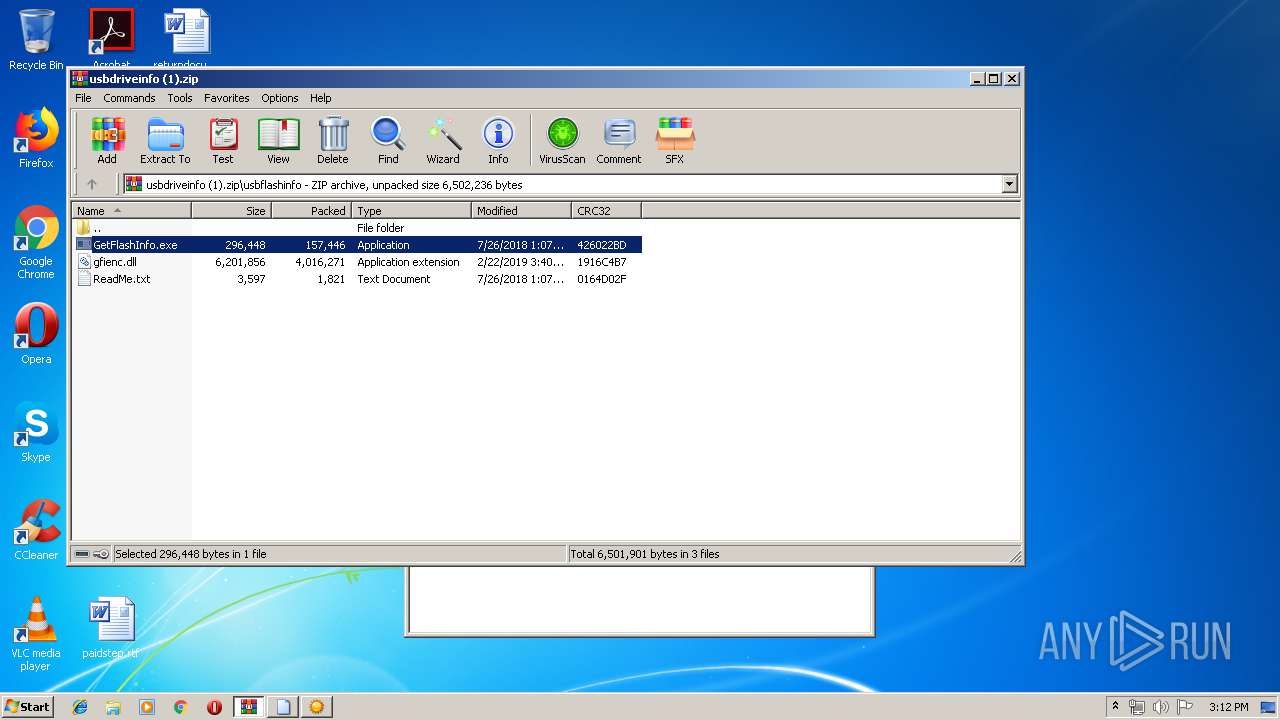Open the View file tool
The width and height of the screenshot is (1280, 720).
tap(278, 140)
